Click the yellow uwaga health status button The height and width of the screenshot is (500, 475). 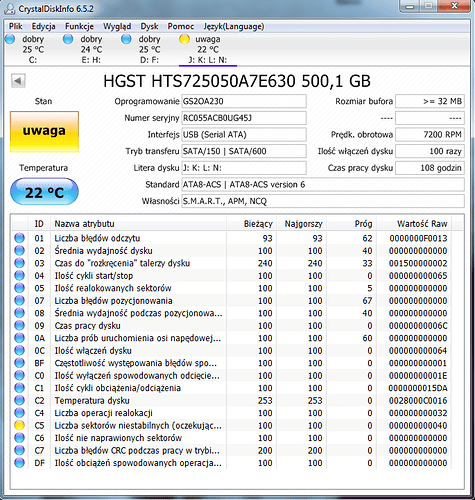pyautogui.click(x=44, y=132)
